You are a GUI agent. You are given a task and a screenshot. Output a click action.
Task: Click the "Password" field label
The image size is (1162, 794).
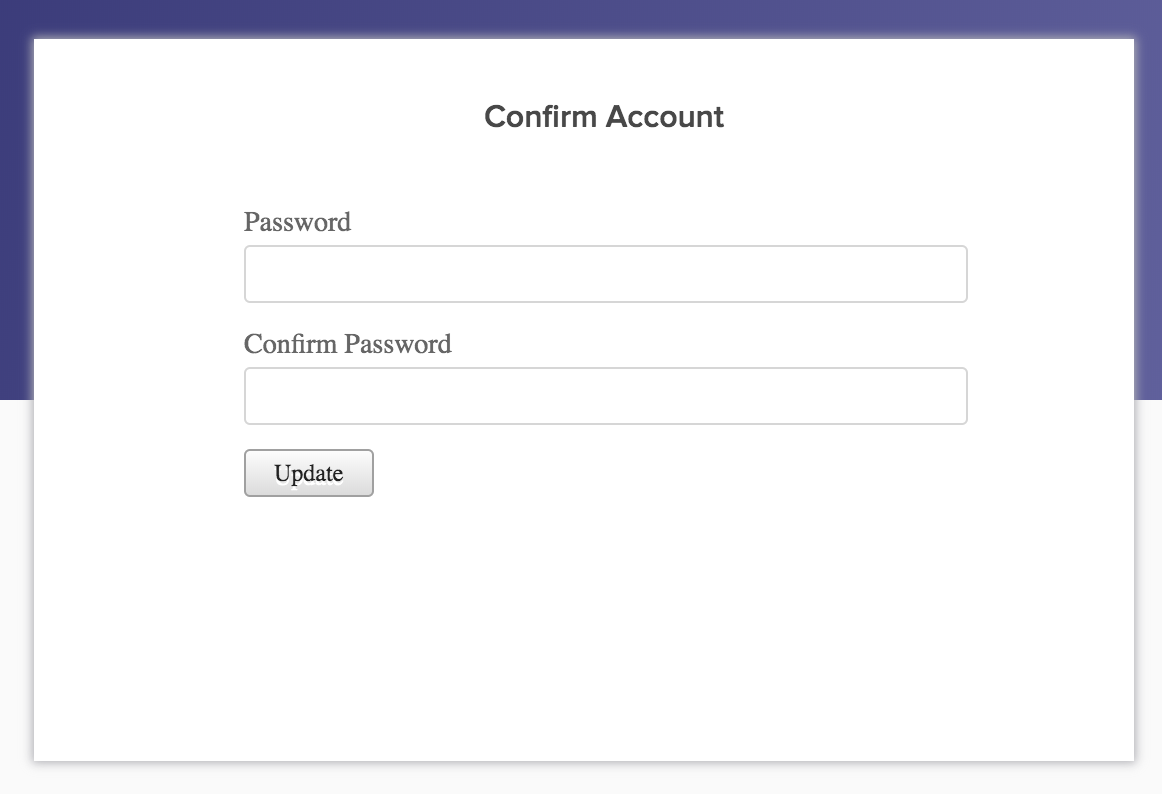tap(297, 222)
